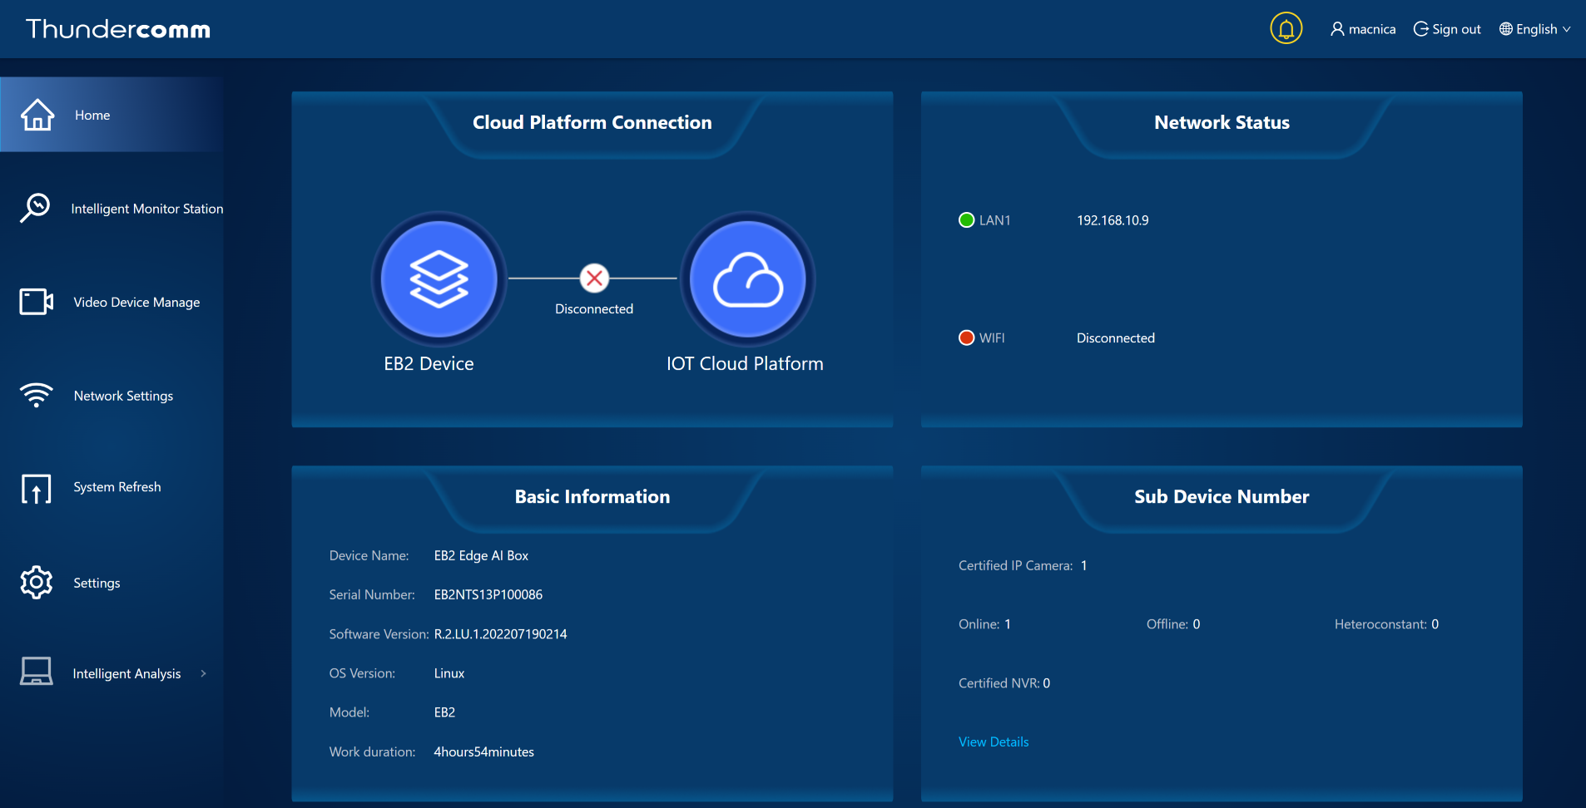Image resolution: width=1586 pixels, height=808 pixels.
Task: Click the Network Status heading
Action: tap(1221, 122)
